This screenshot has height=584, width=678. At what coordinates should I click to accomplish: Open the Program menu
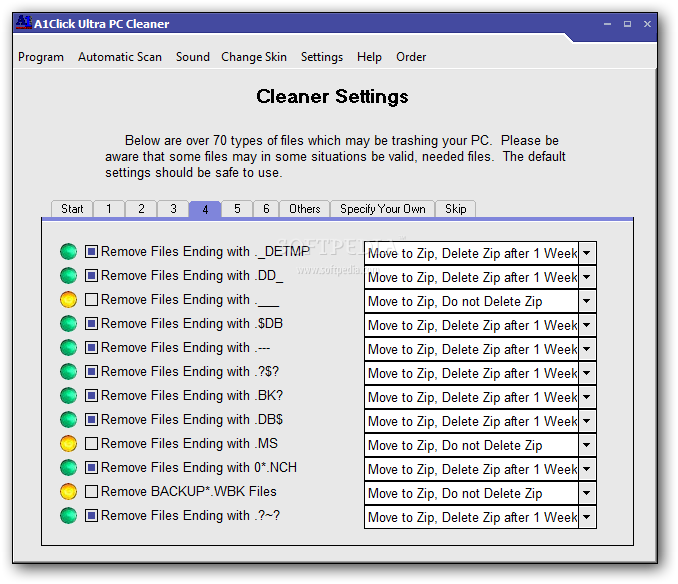point(41,57)
